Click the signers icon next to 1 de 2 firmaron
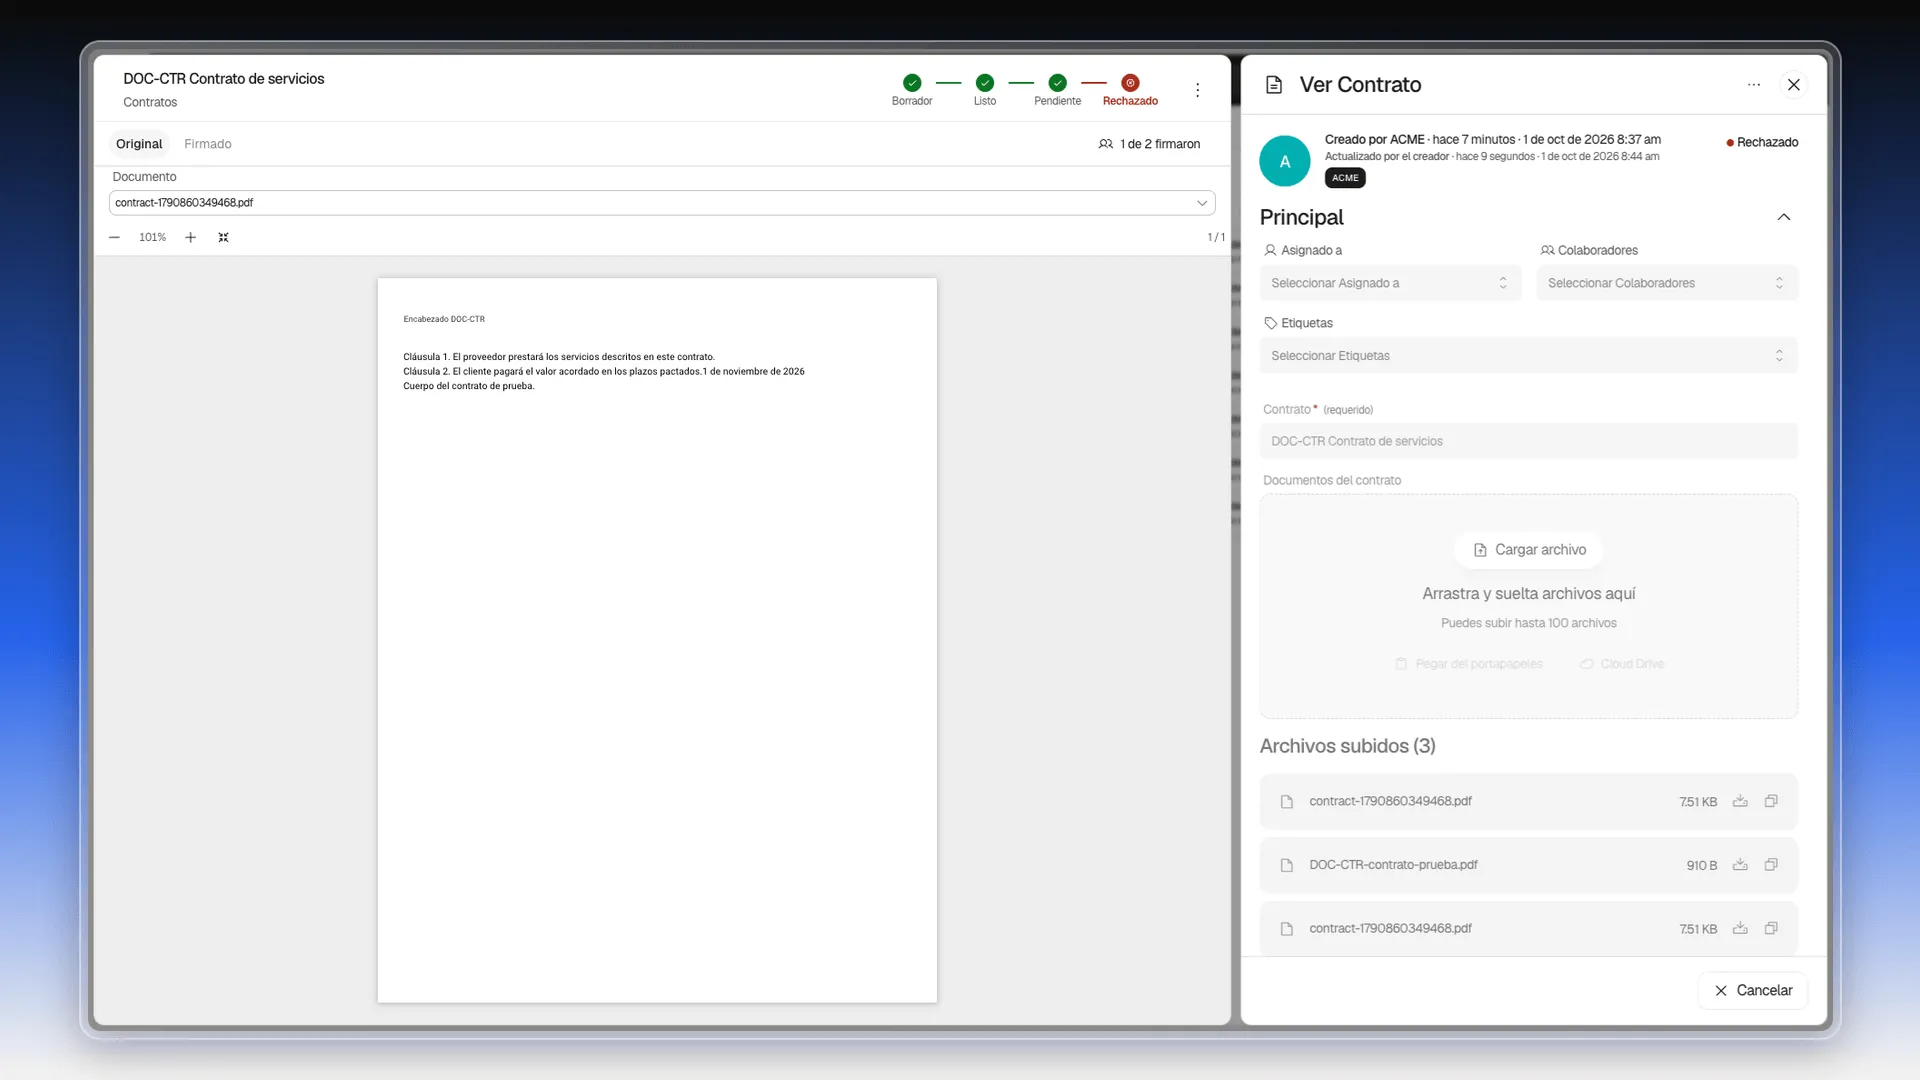 tap(1105, 144)
